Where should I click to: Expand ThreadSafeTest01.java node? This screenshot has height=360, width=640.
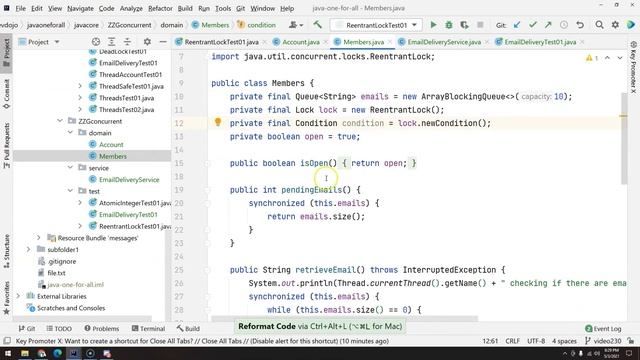pos(80,86)
